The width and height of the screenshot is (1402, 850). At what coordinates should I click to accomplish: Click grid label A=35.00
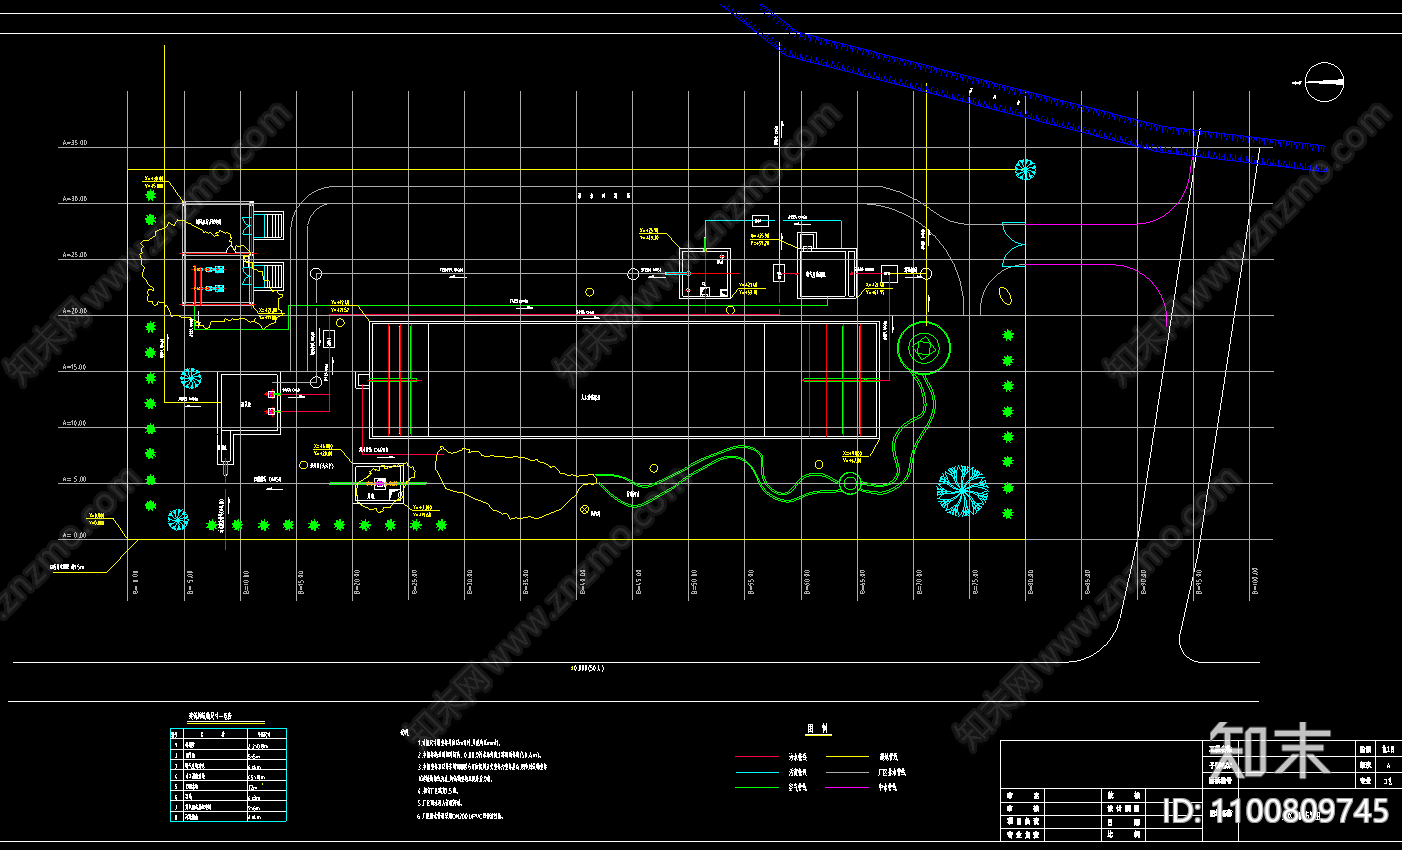tap(75, 143)
